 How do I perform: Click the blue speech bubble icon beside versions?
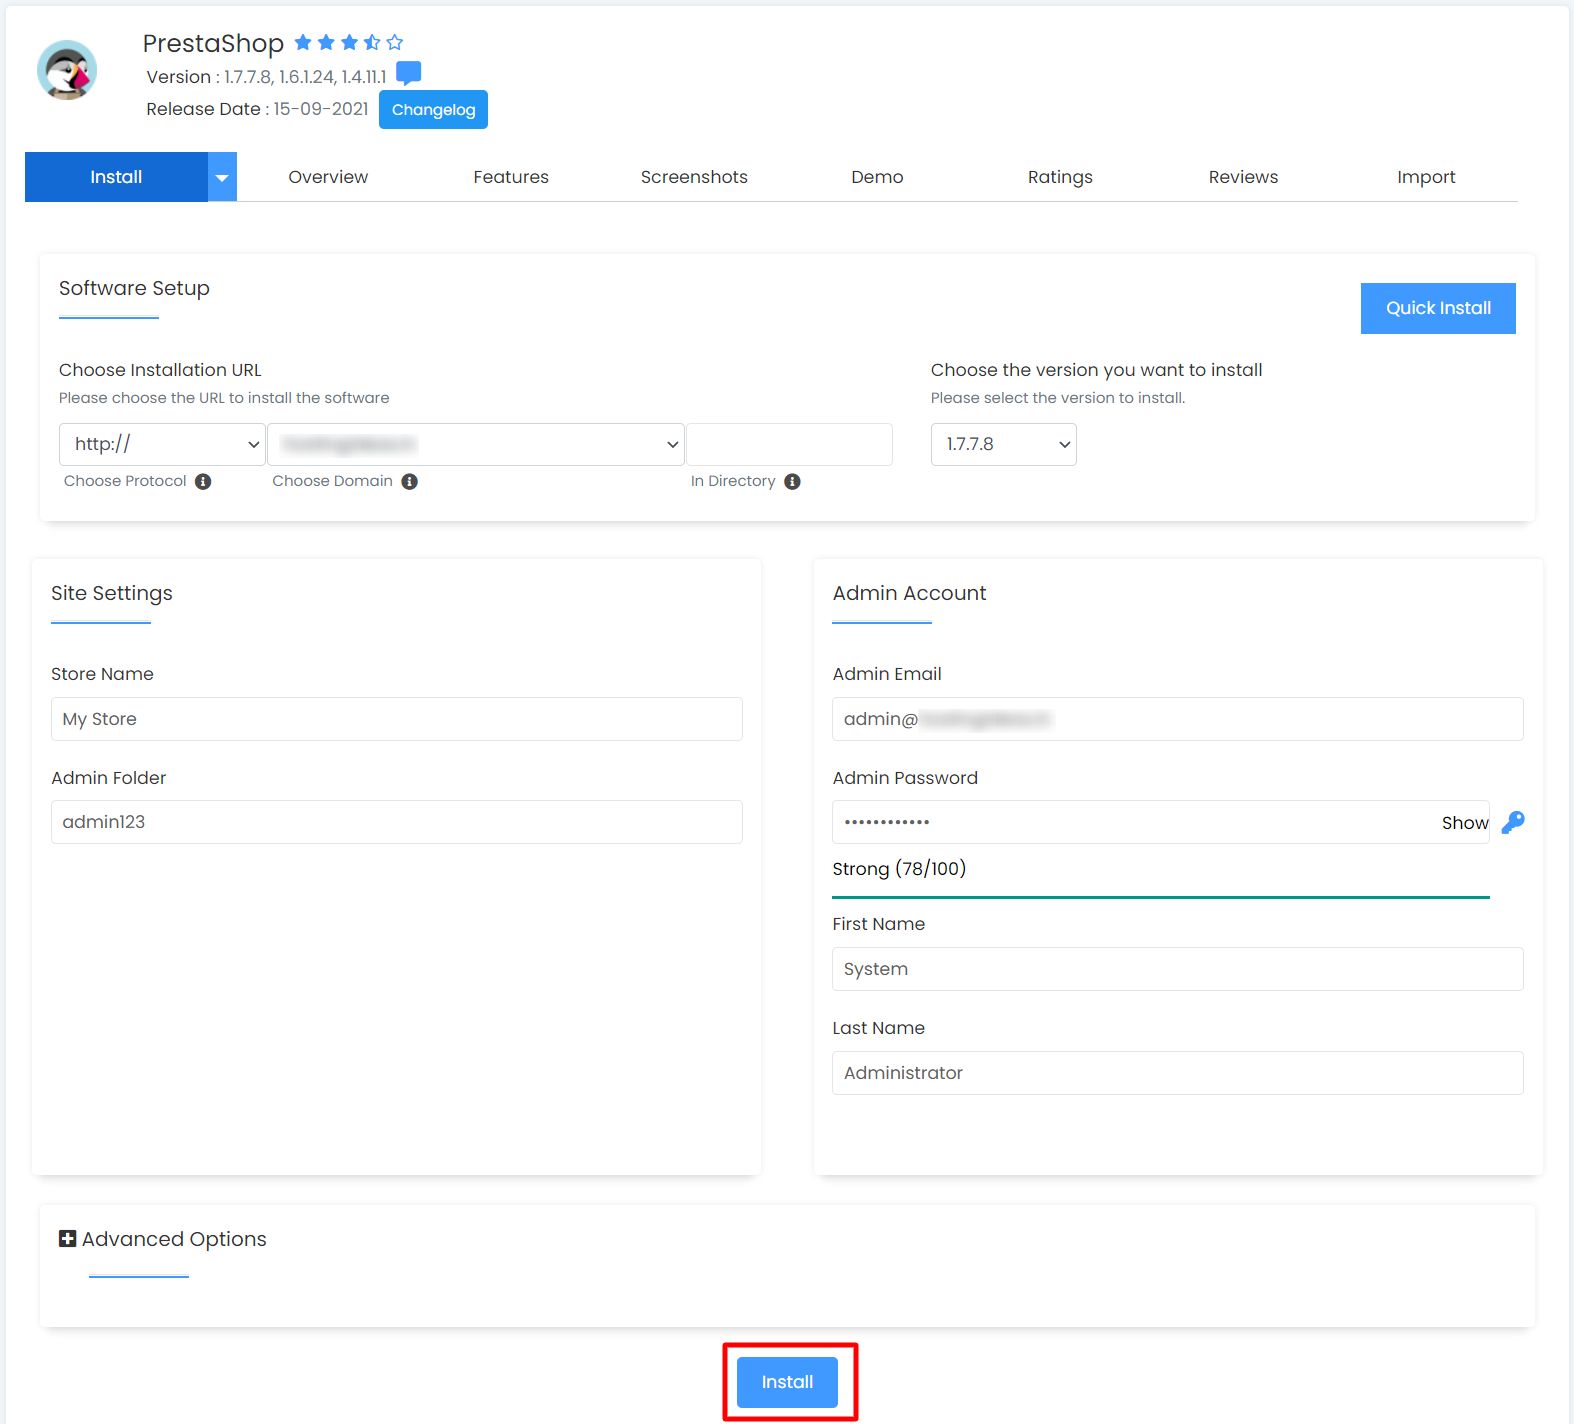coord(408,73)
